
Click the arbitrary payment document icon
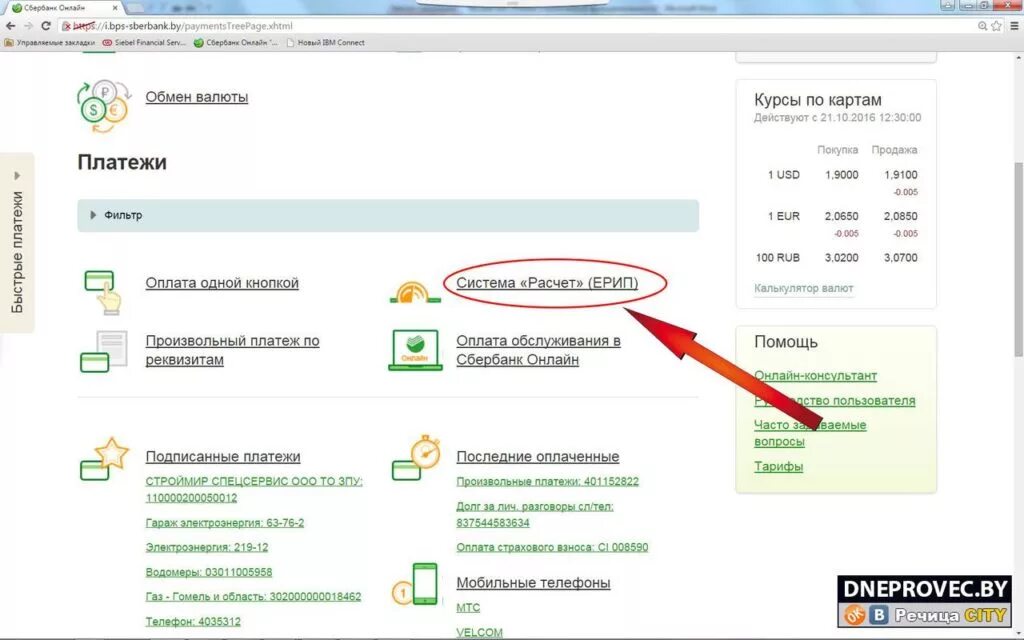(x=103, y=351)
